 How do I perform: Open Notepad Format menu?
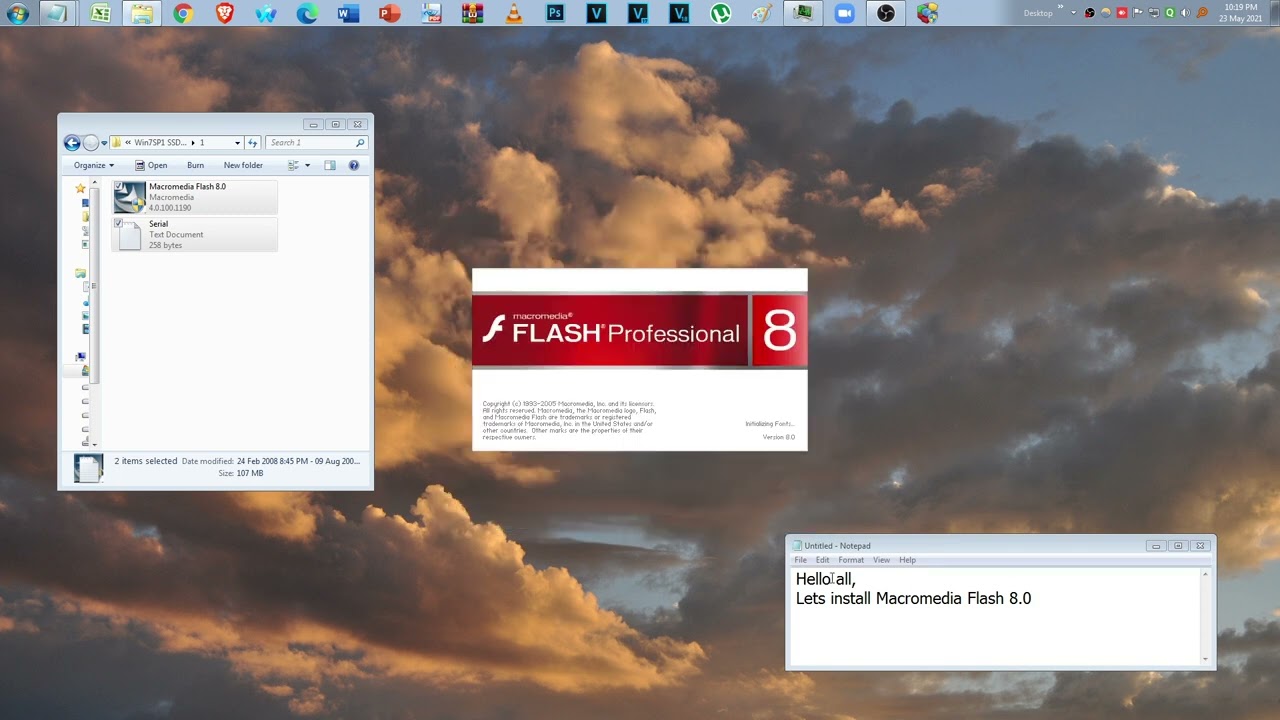click(x=851, y=560)
